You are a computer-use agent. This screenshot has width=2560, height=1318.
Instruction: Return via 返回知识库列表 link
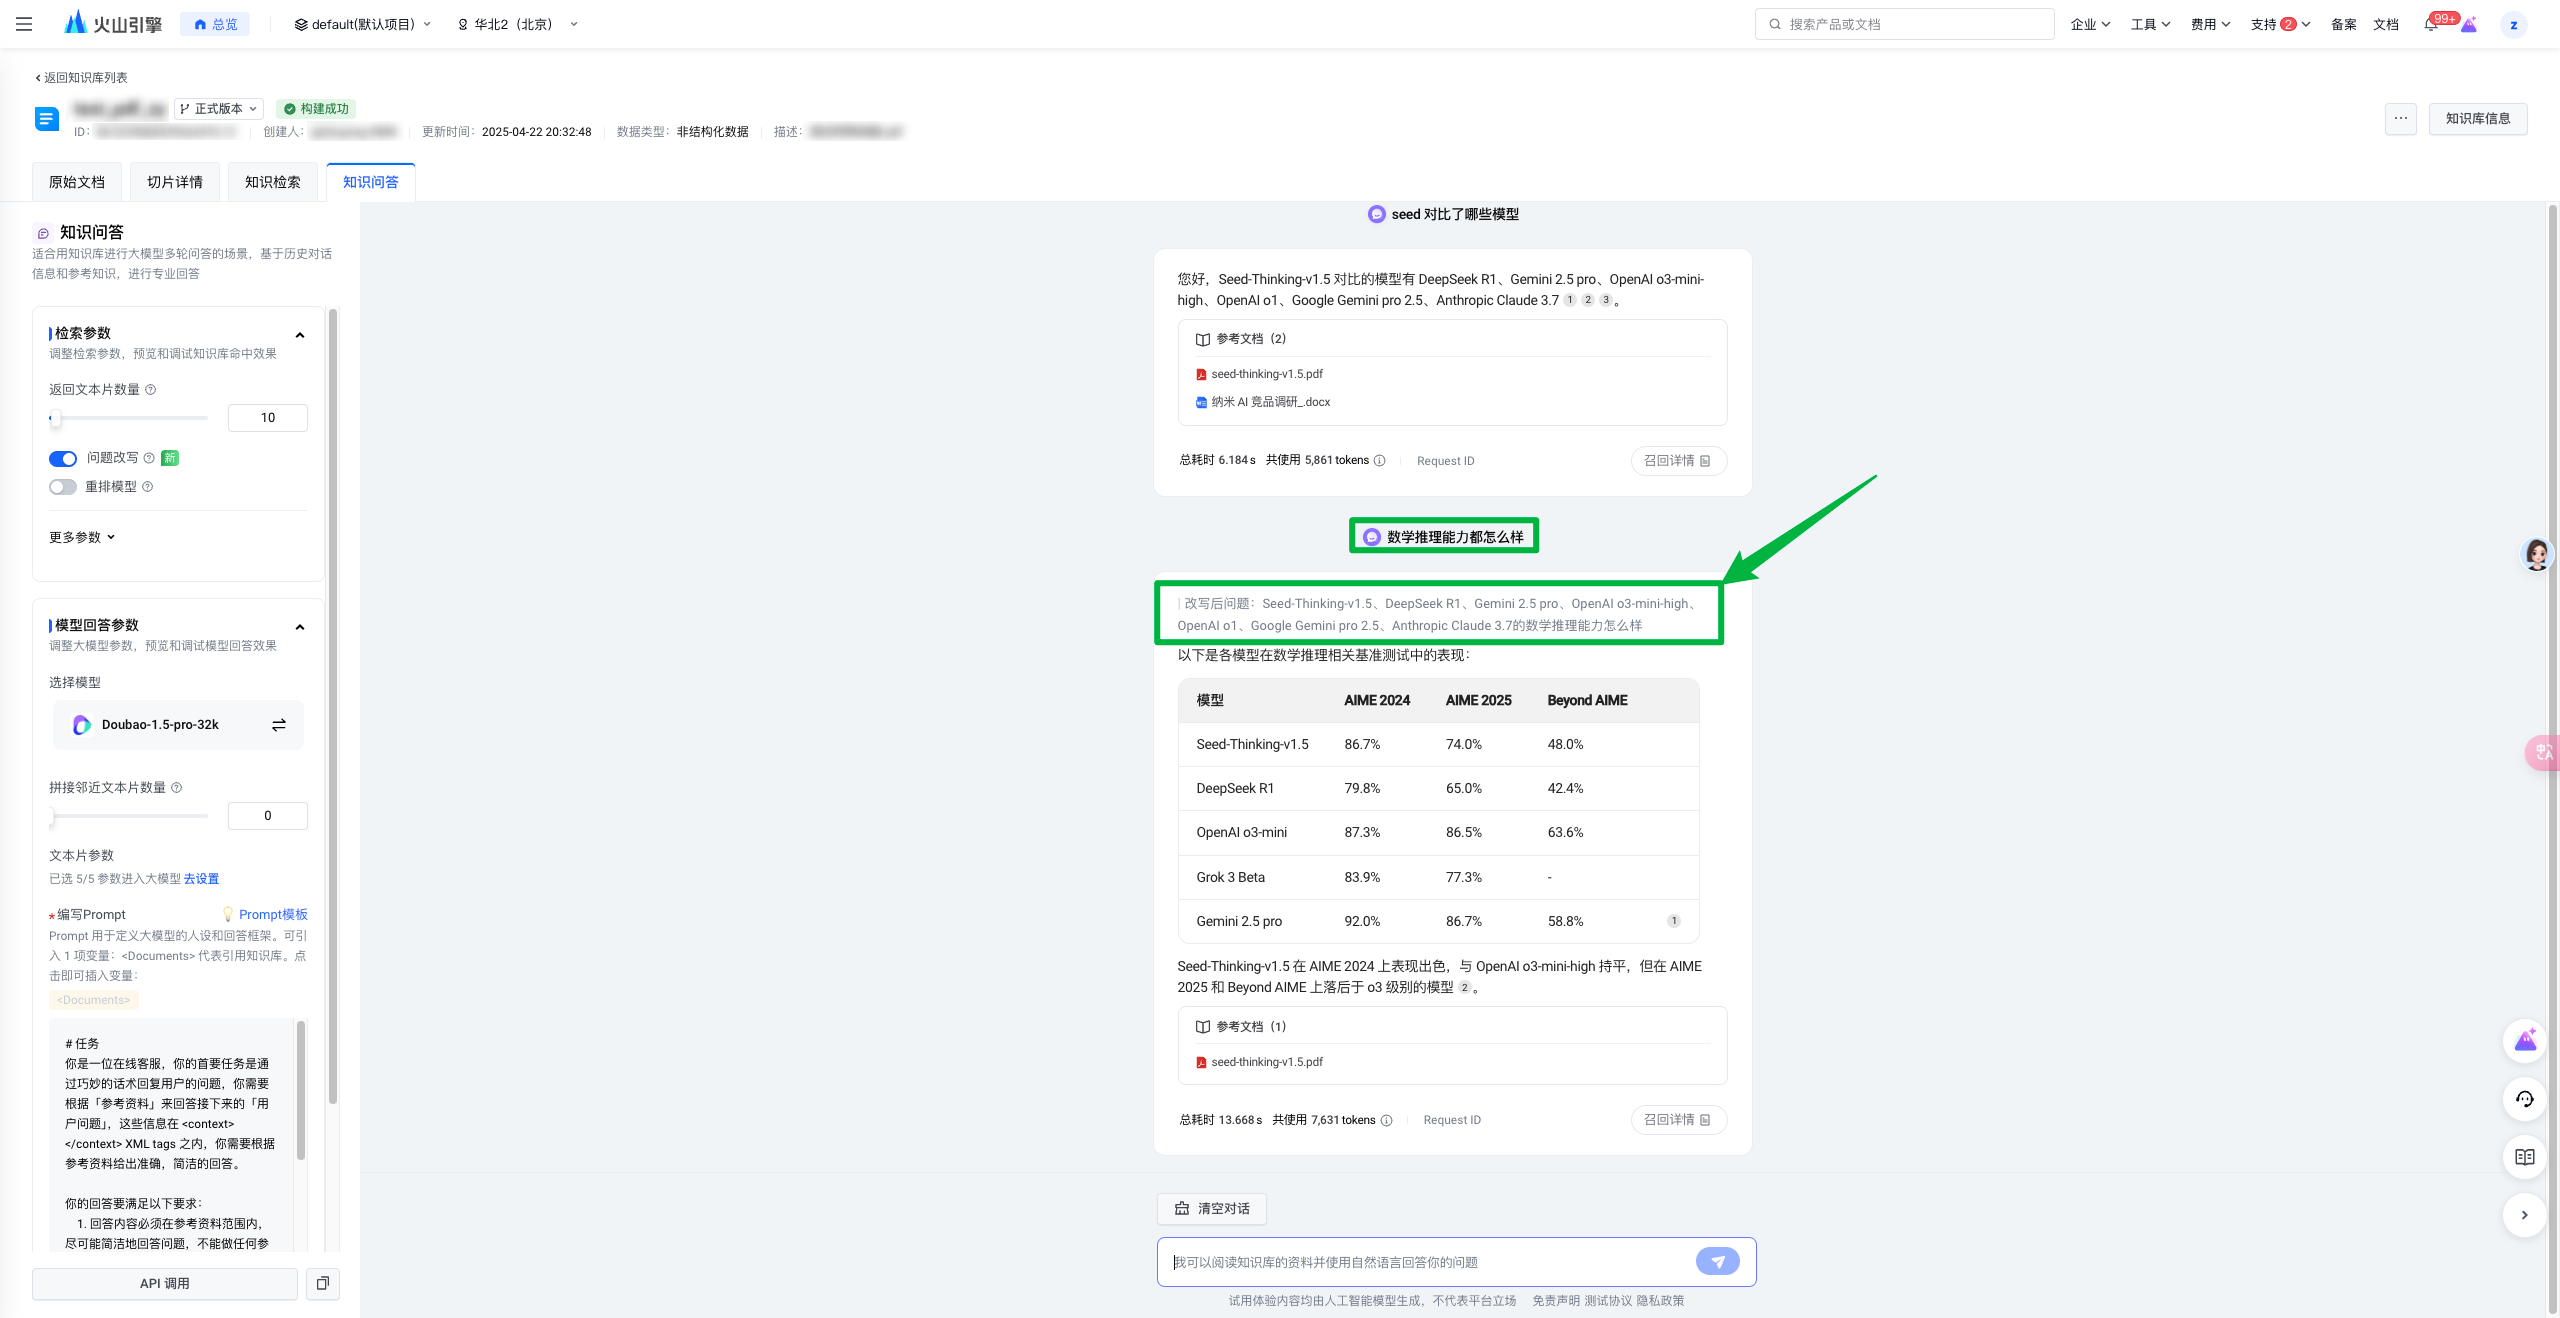(81, 77)
